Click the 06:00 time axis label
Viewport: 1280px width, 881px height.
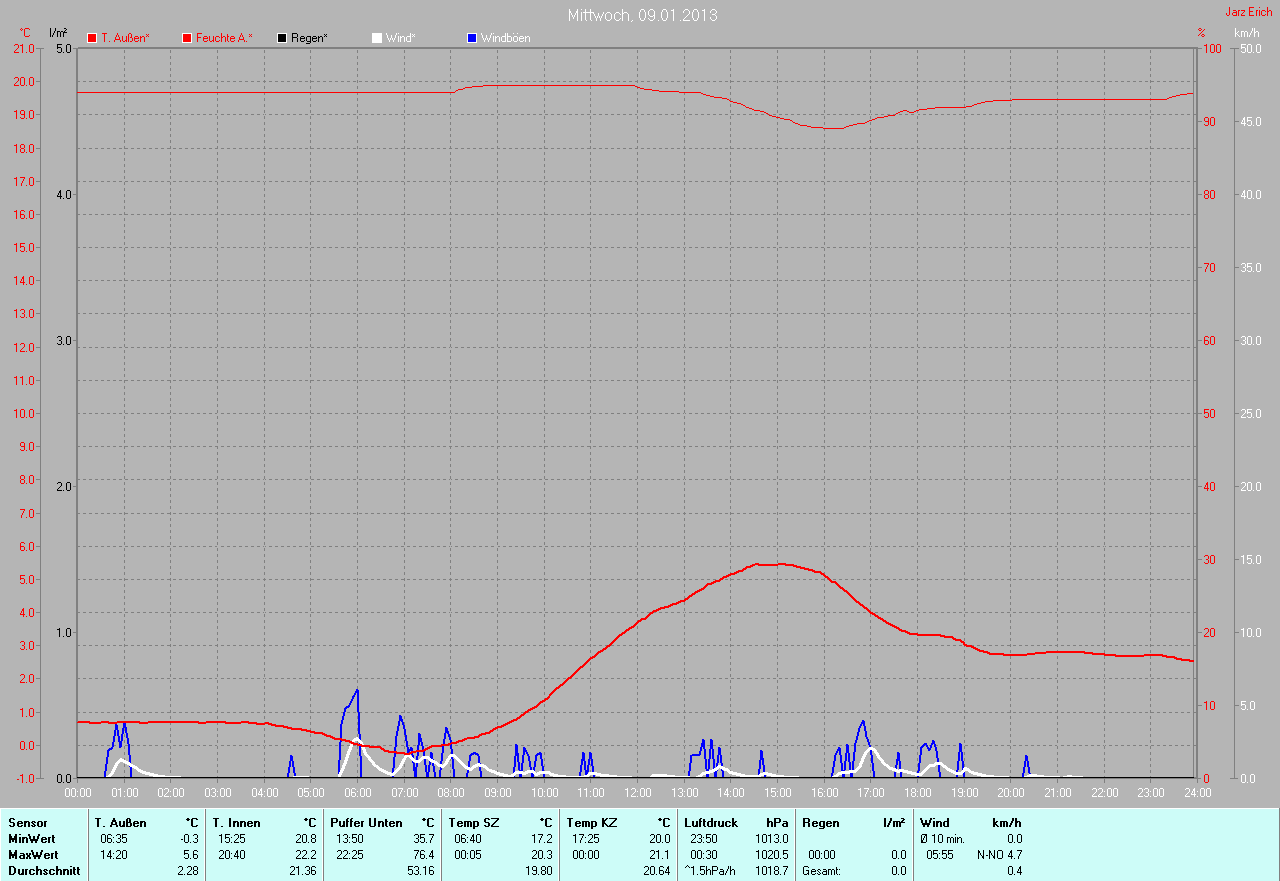358,792
